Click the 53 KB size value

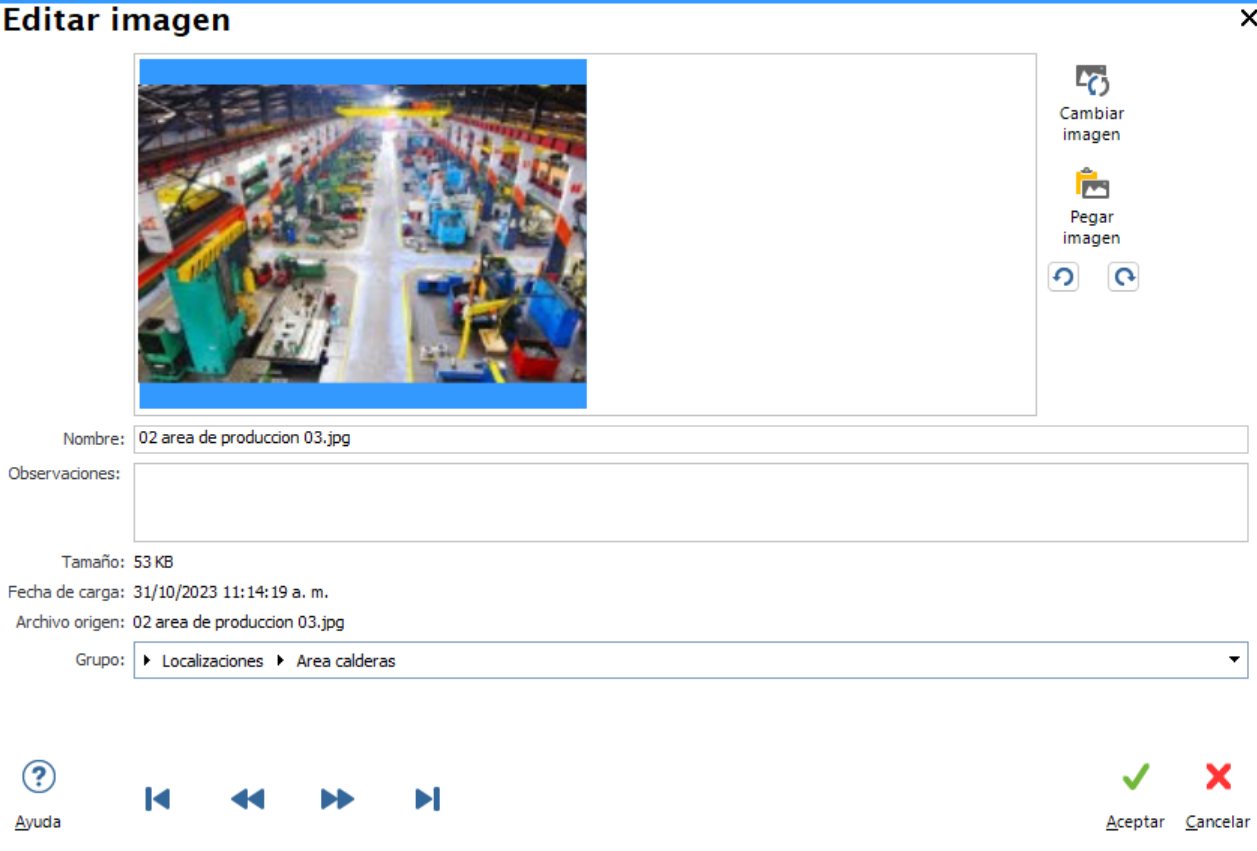(x=154, y=562)
